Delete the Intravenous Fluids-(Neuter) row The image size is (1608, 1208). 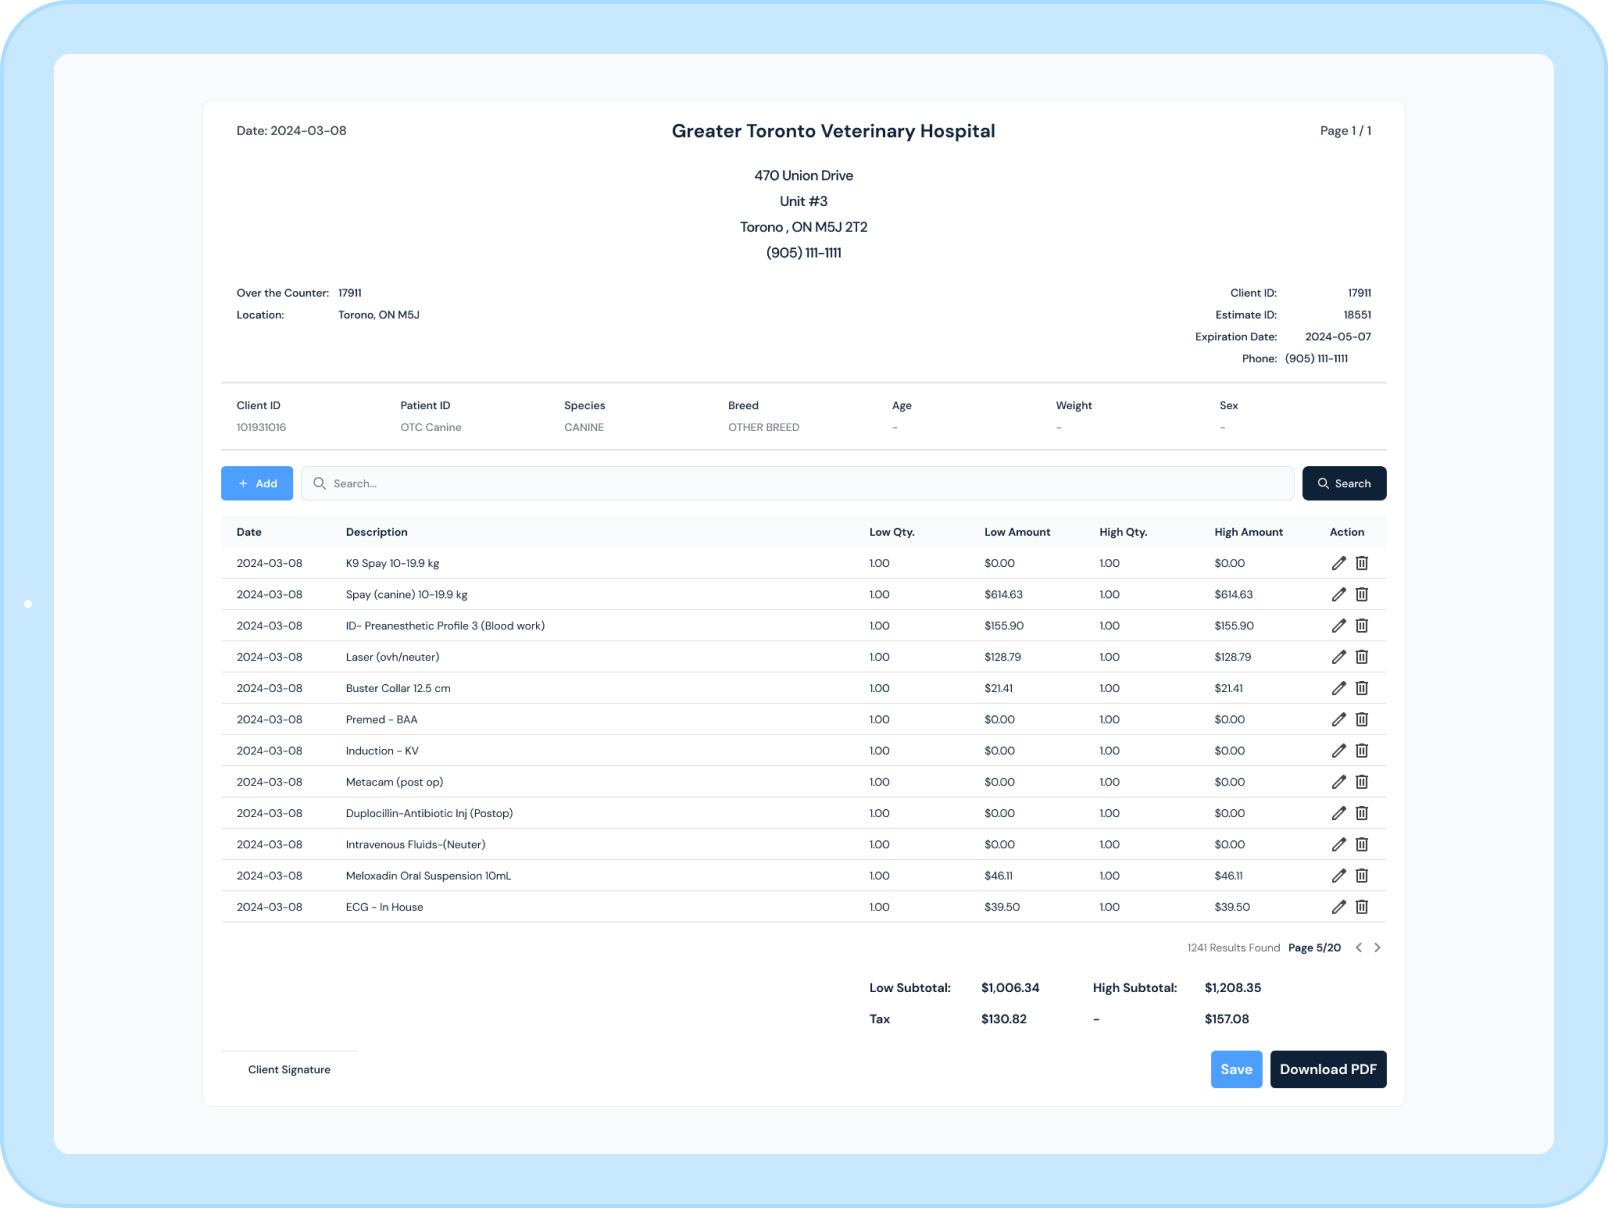(1361, 844)
